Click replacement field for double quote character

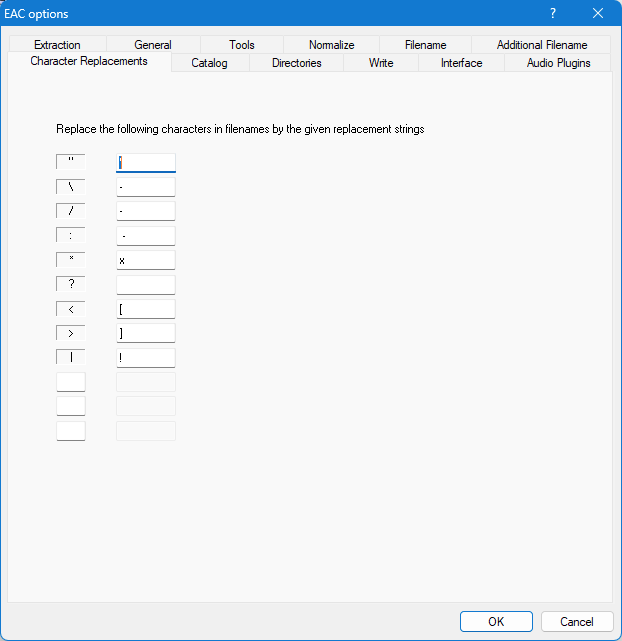146,162
